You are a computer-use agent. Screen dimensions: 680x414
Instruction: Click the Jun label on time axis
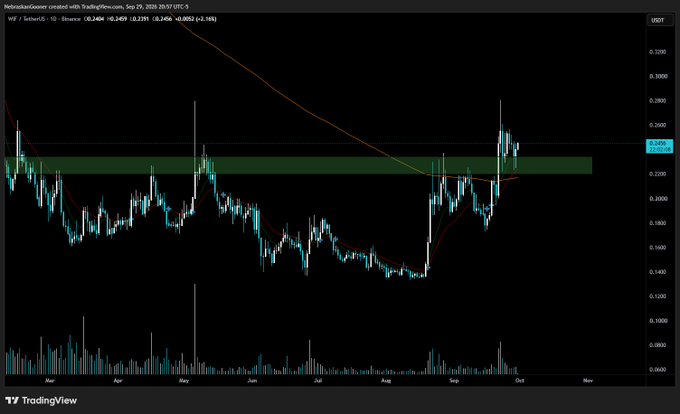pos(252,381)
